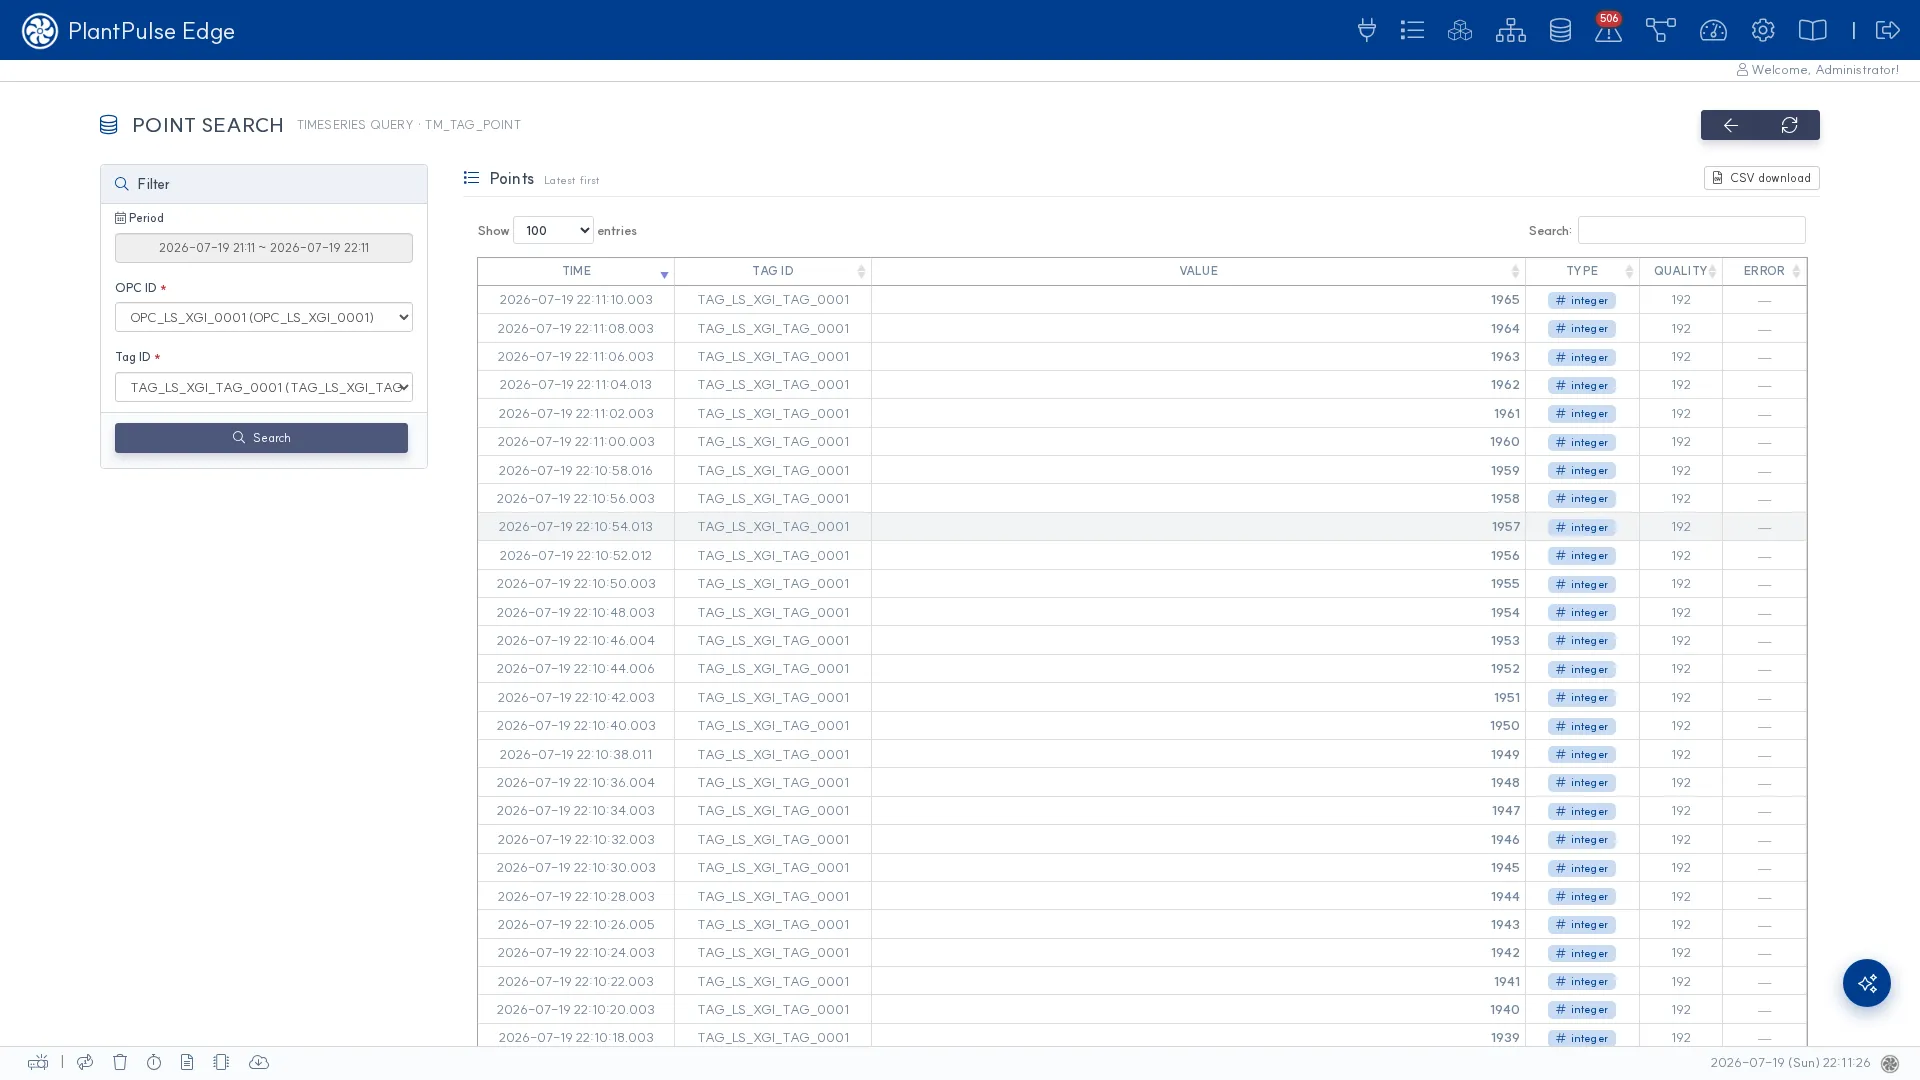Click the back arrow button

point(1730,125)
